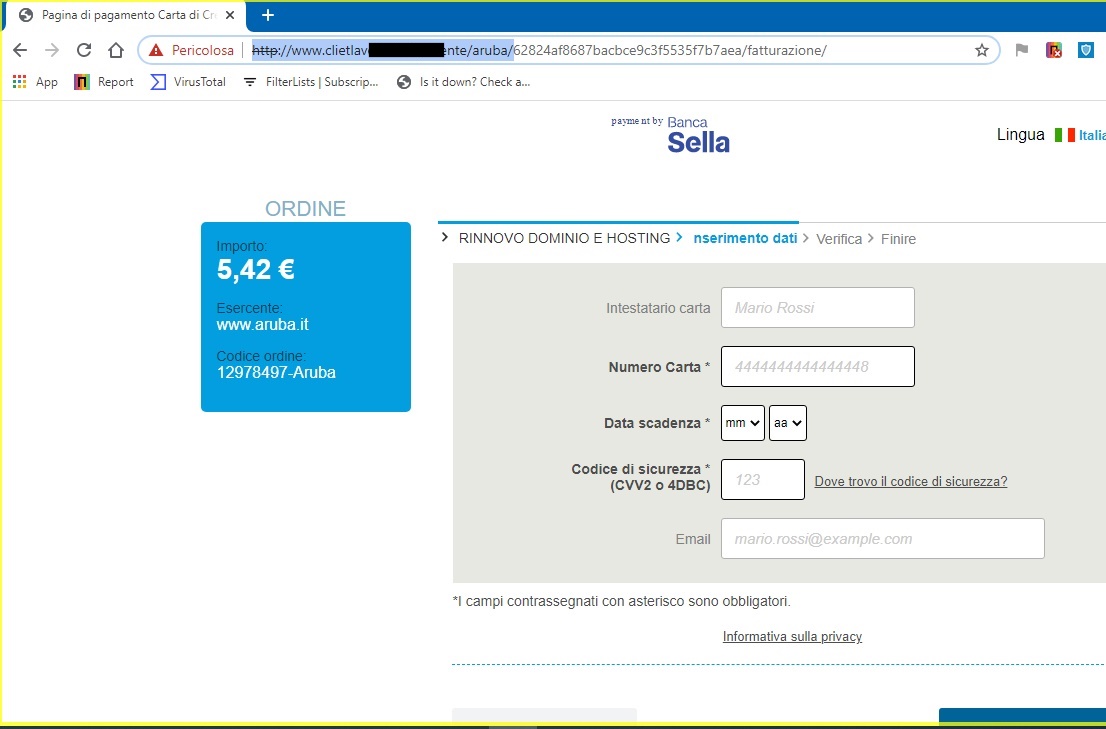Screen dimensions: 1106x729
Task: Click the www.aruba.it merchant text
Action: [x=262, y=325]
